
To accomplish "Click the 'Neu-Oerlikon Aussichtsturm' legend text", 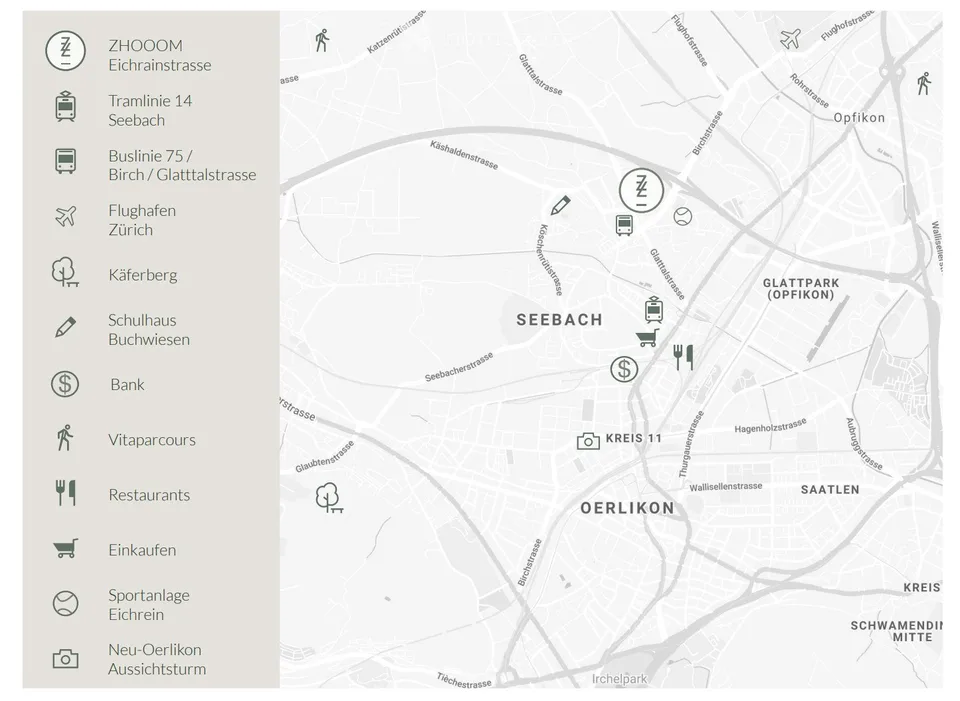I will tap(157, 659).
